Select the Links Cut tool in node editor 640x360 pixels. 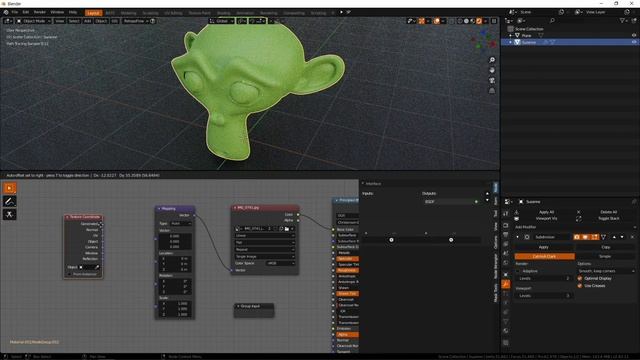(x=9, y=215)
